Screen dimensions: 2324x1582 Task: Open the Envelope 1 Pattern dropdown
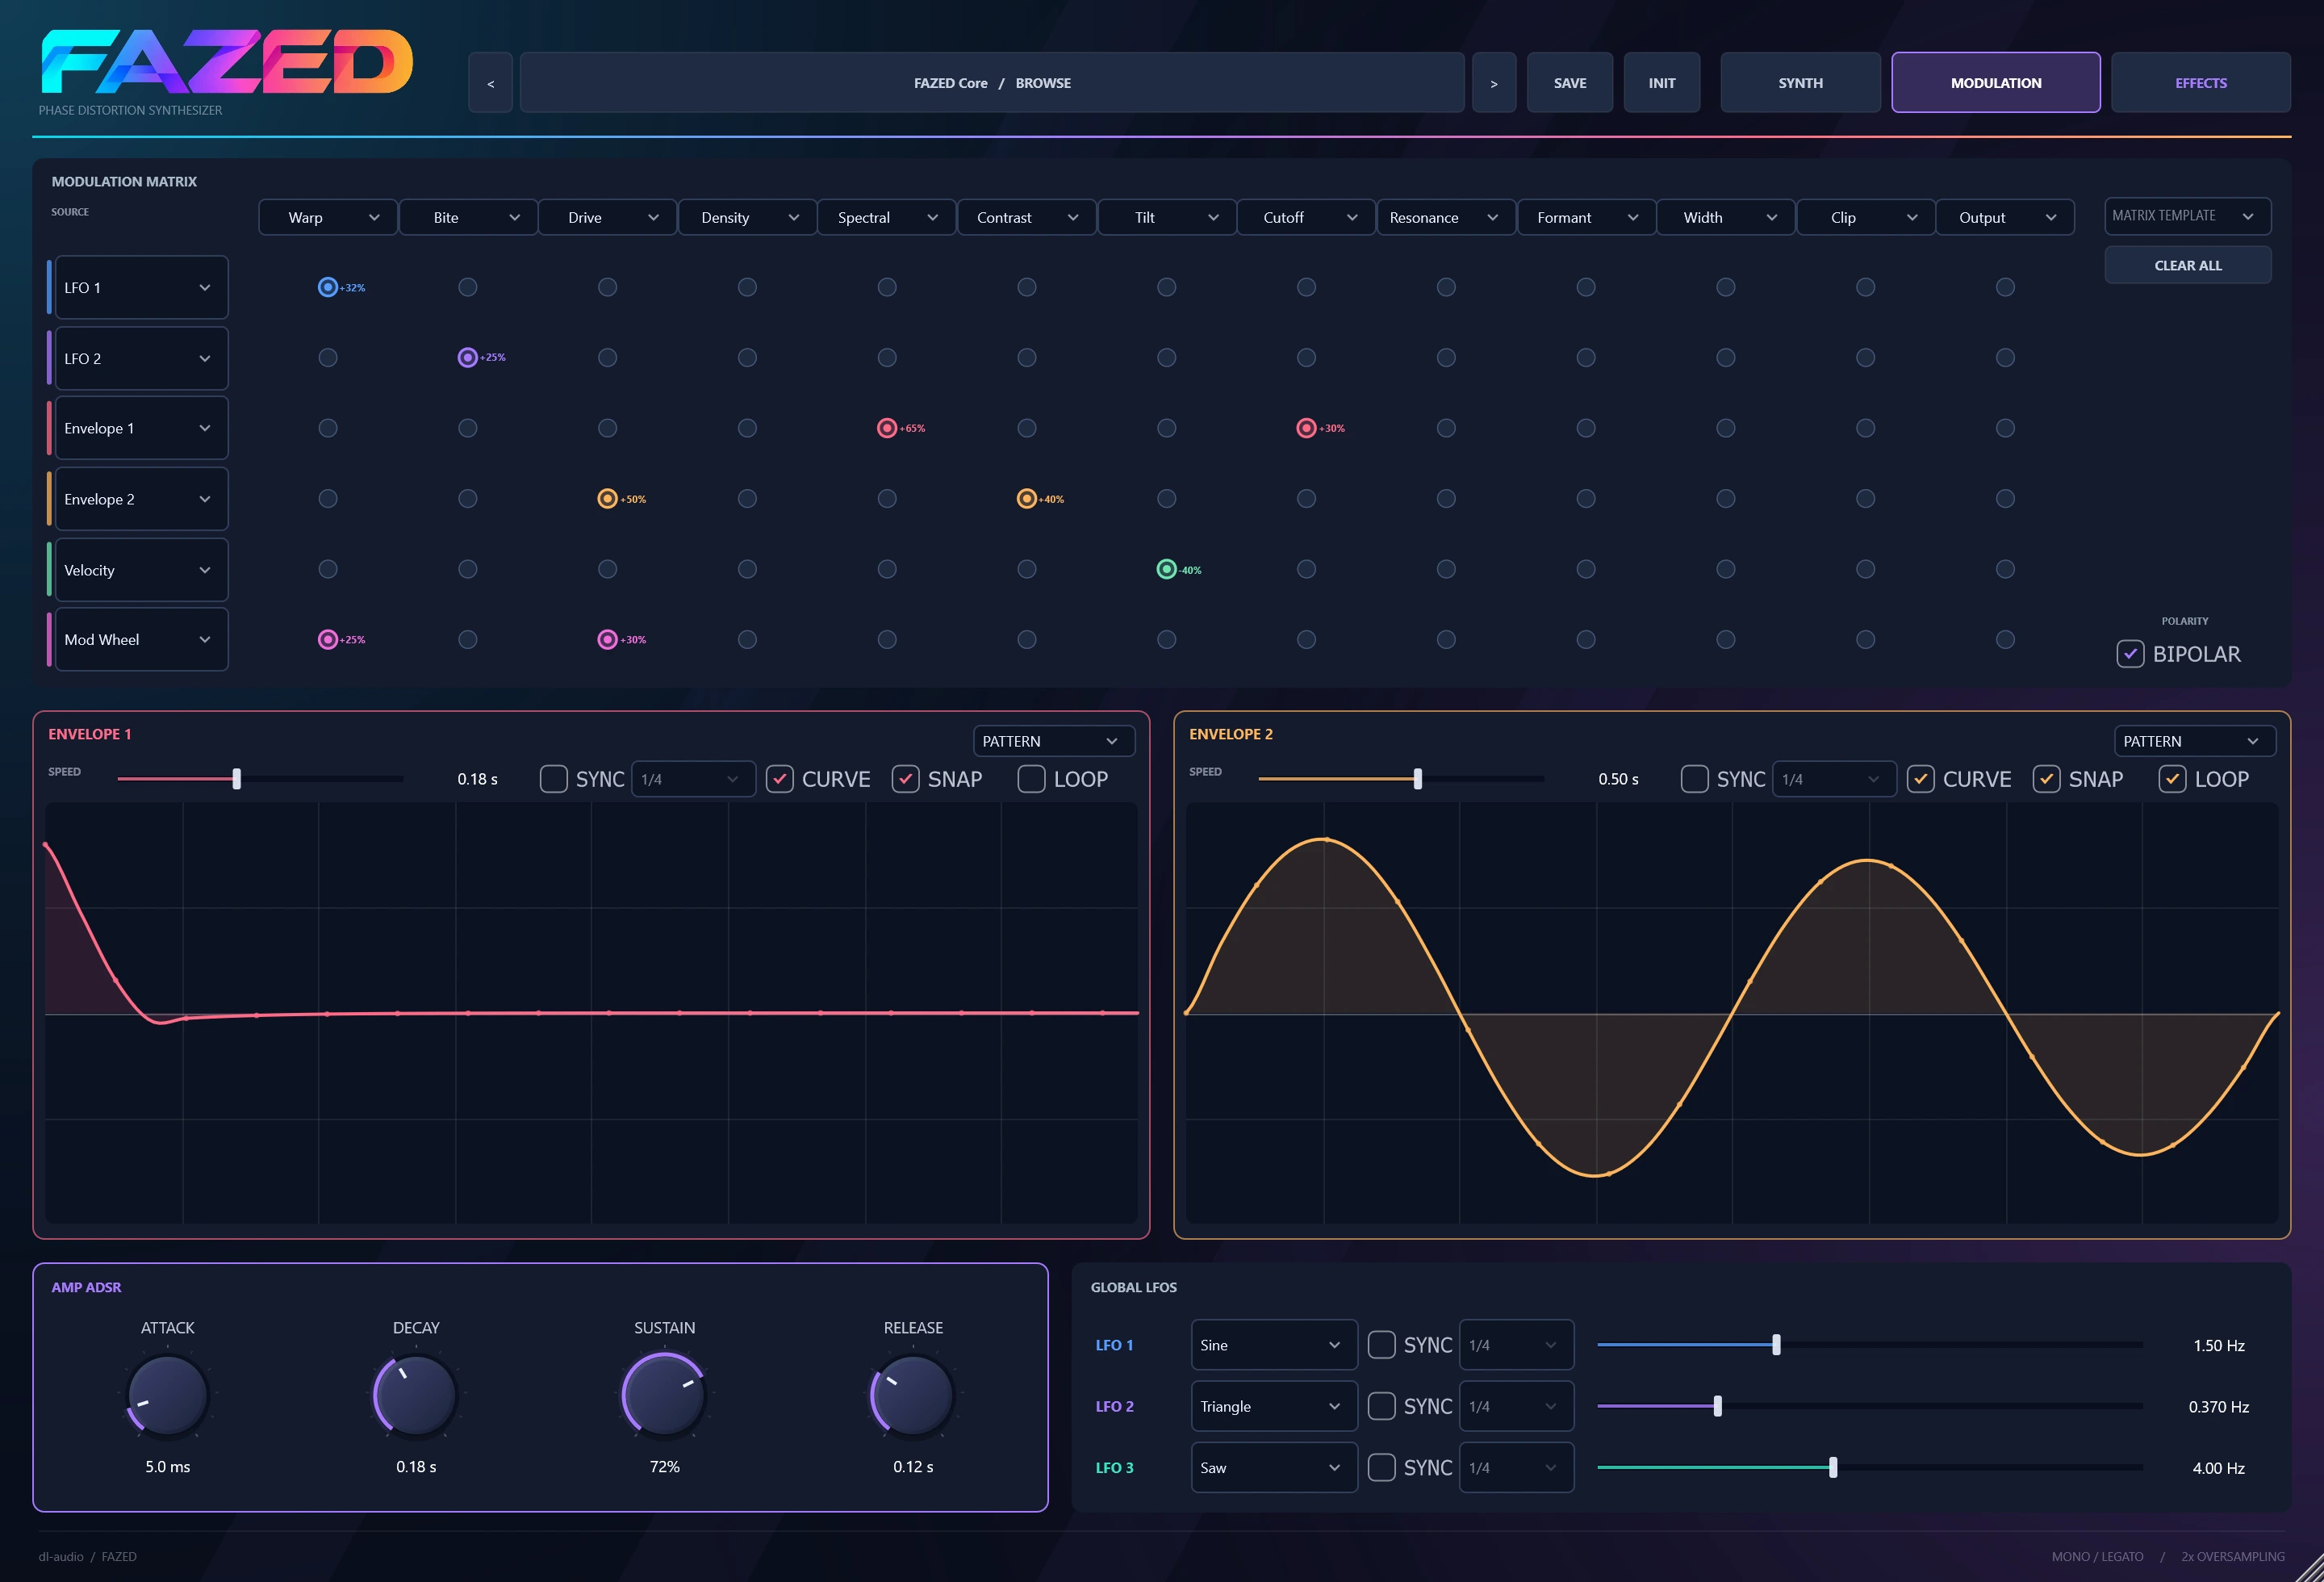coord(1053,741)
